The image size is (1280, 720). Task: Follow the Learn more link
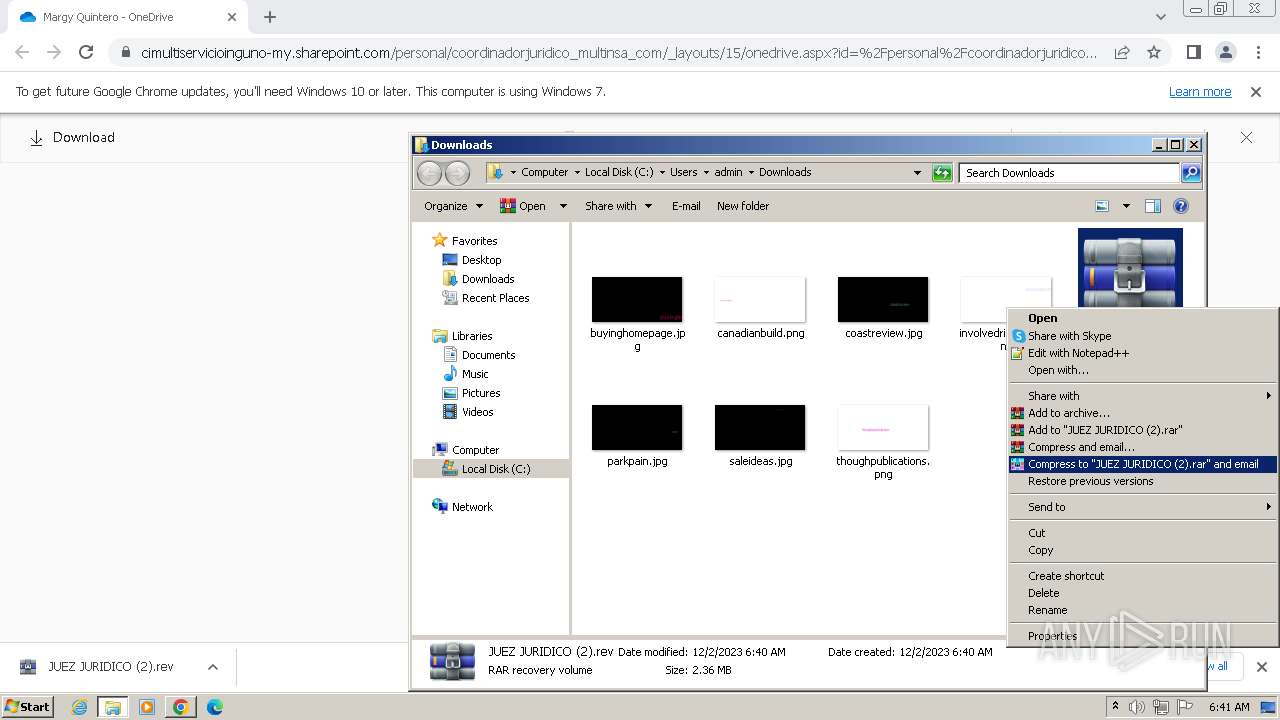(x=1200, y=91)
